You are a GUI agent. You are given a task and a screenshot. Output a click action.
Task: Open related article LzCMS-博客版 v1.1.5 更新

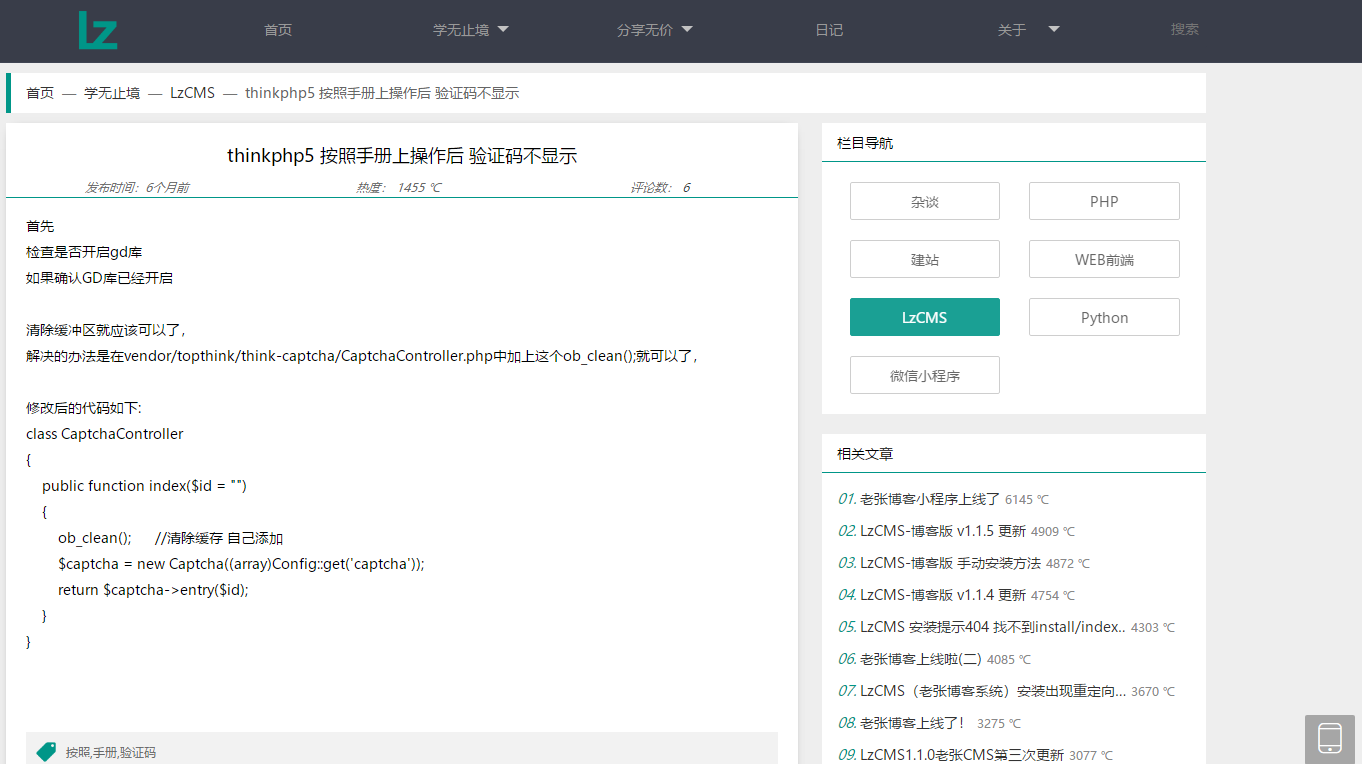942,531
